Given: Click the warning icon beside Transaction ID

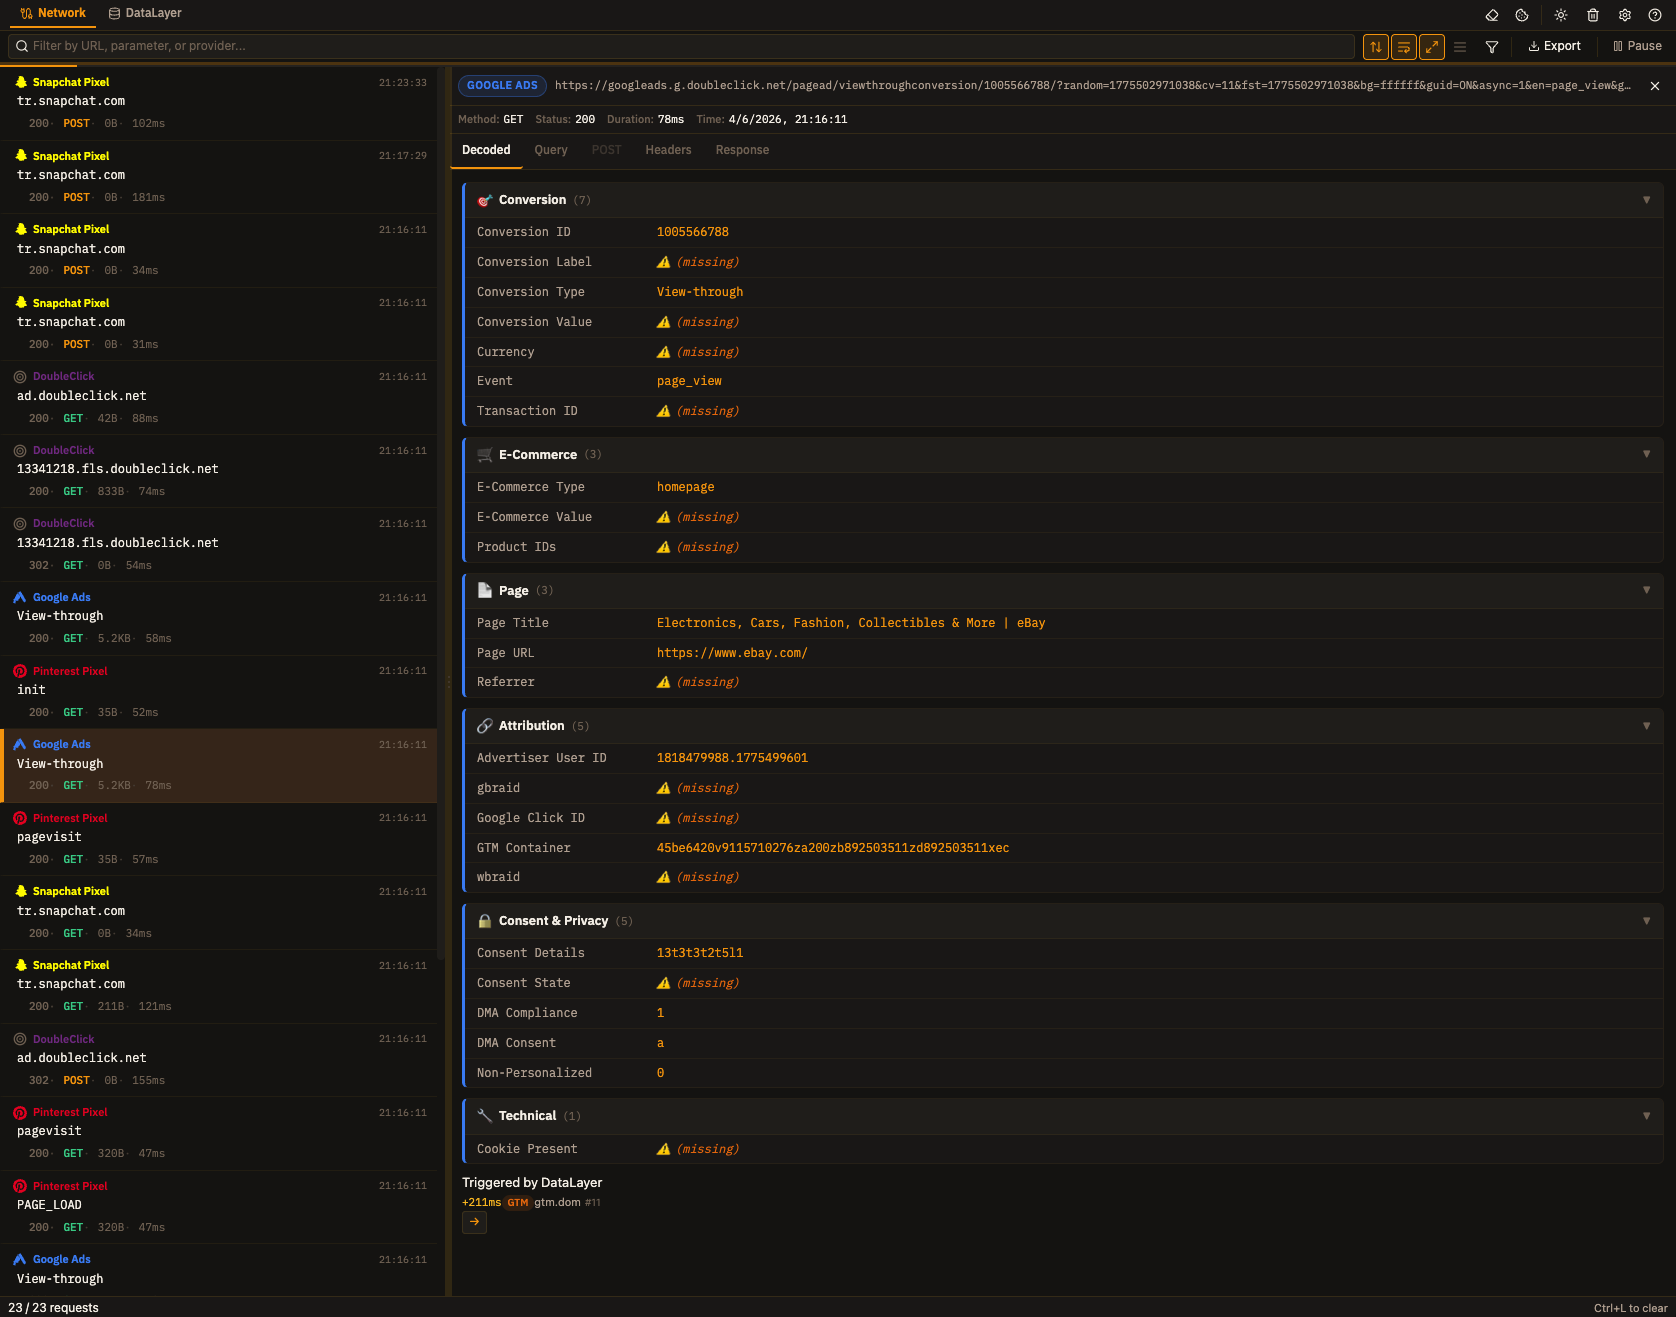Looking at the screenshot, I should 663,411.
